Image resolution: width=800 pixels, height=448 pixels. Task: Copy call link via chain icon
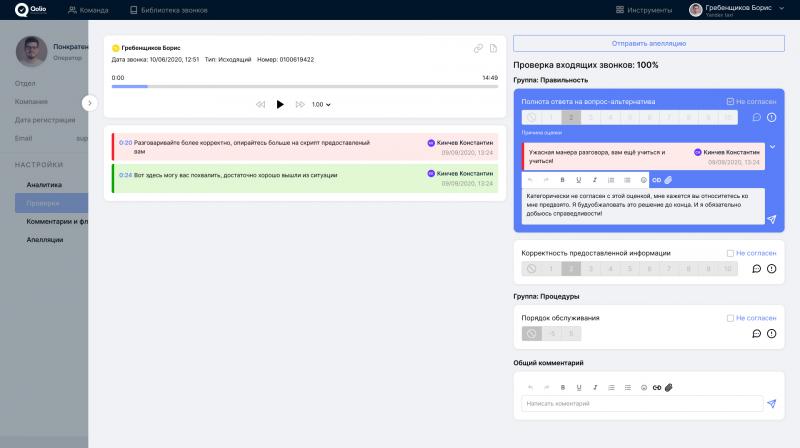(x=478, y=48)
